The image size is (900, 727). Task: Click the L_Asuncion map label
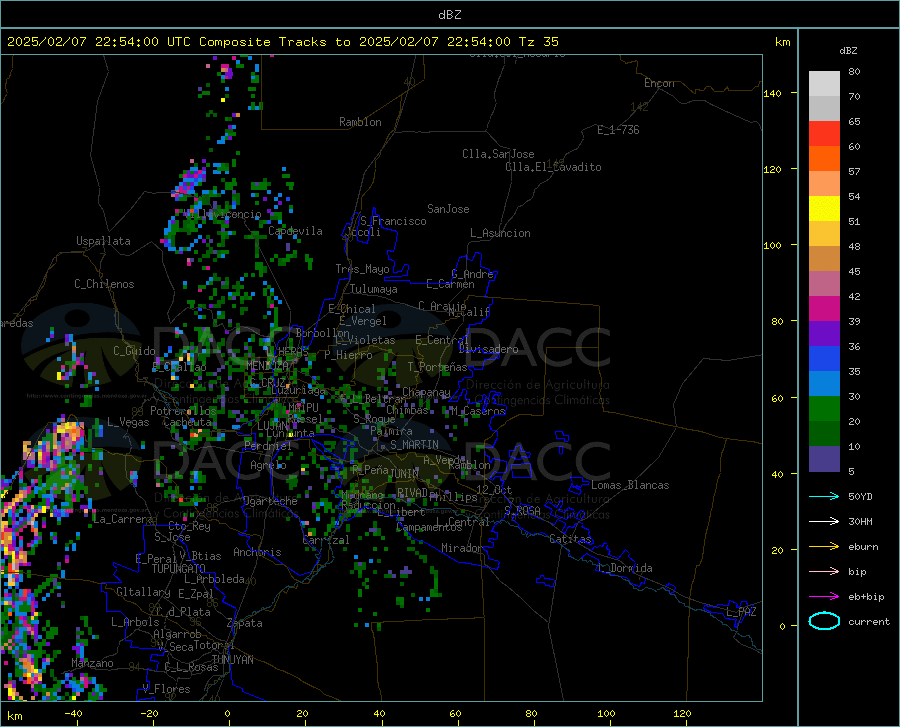[500, 233]
